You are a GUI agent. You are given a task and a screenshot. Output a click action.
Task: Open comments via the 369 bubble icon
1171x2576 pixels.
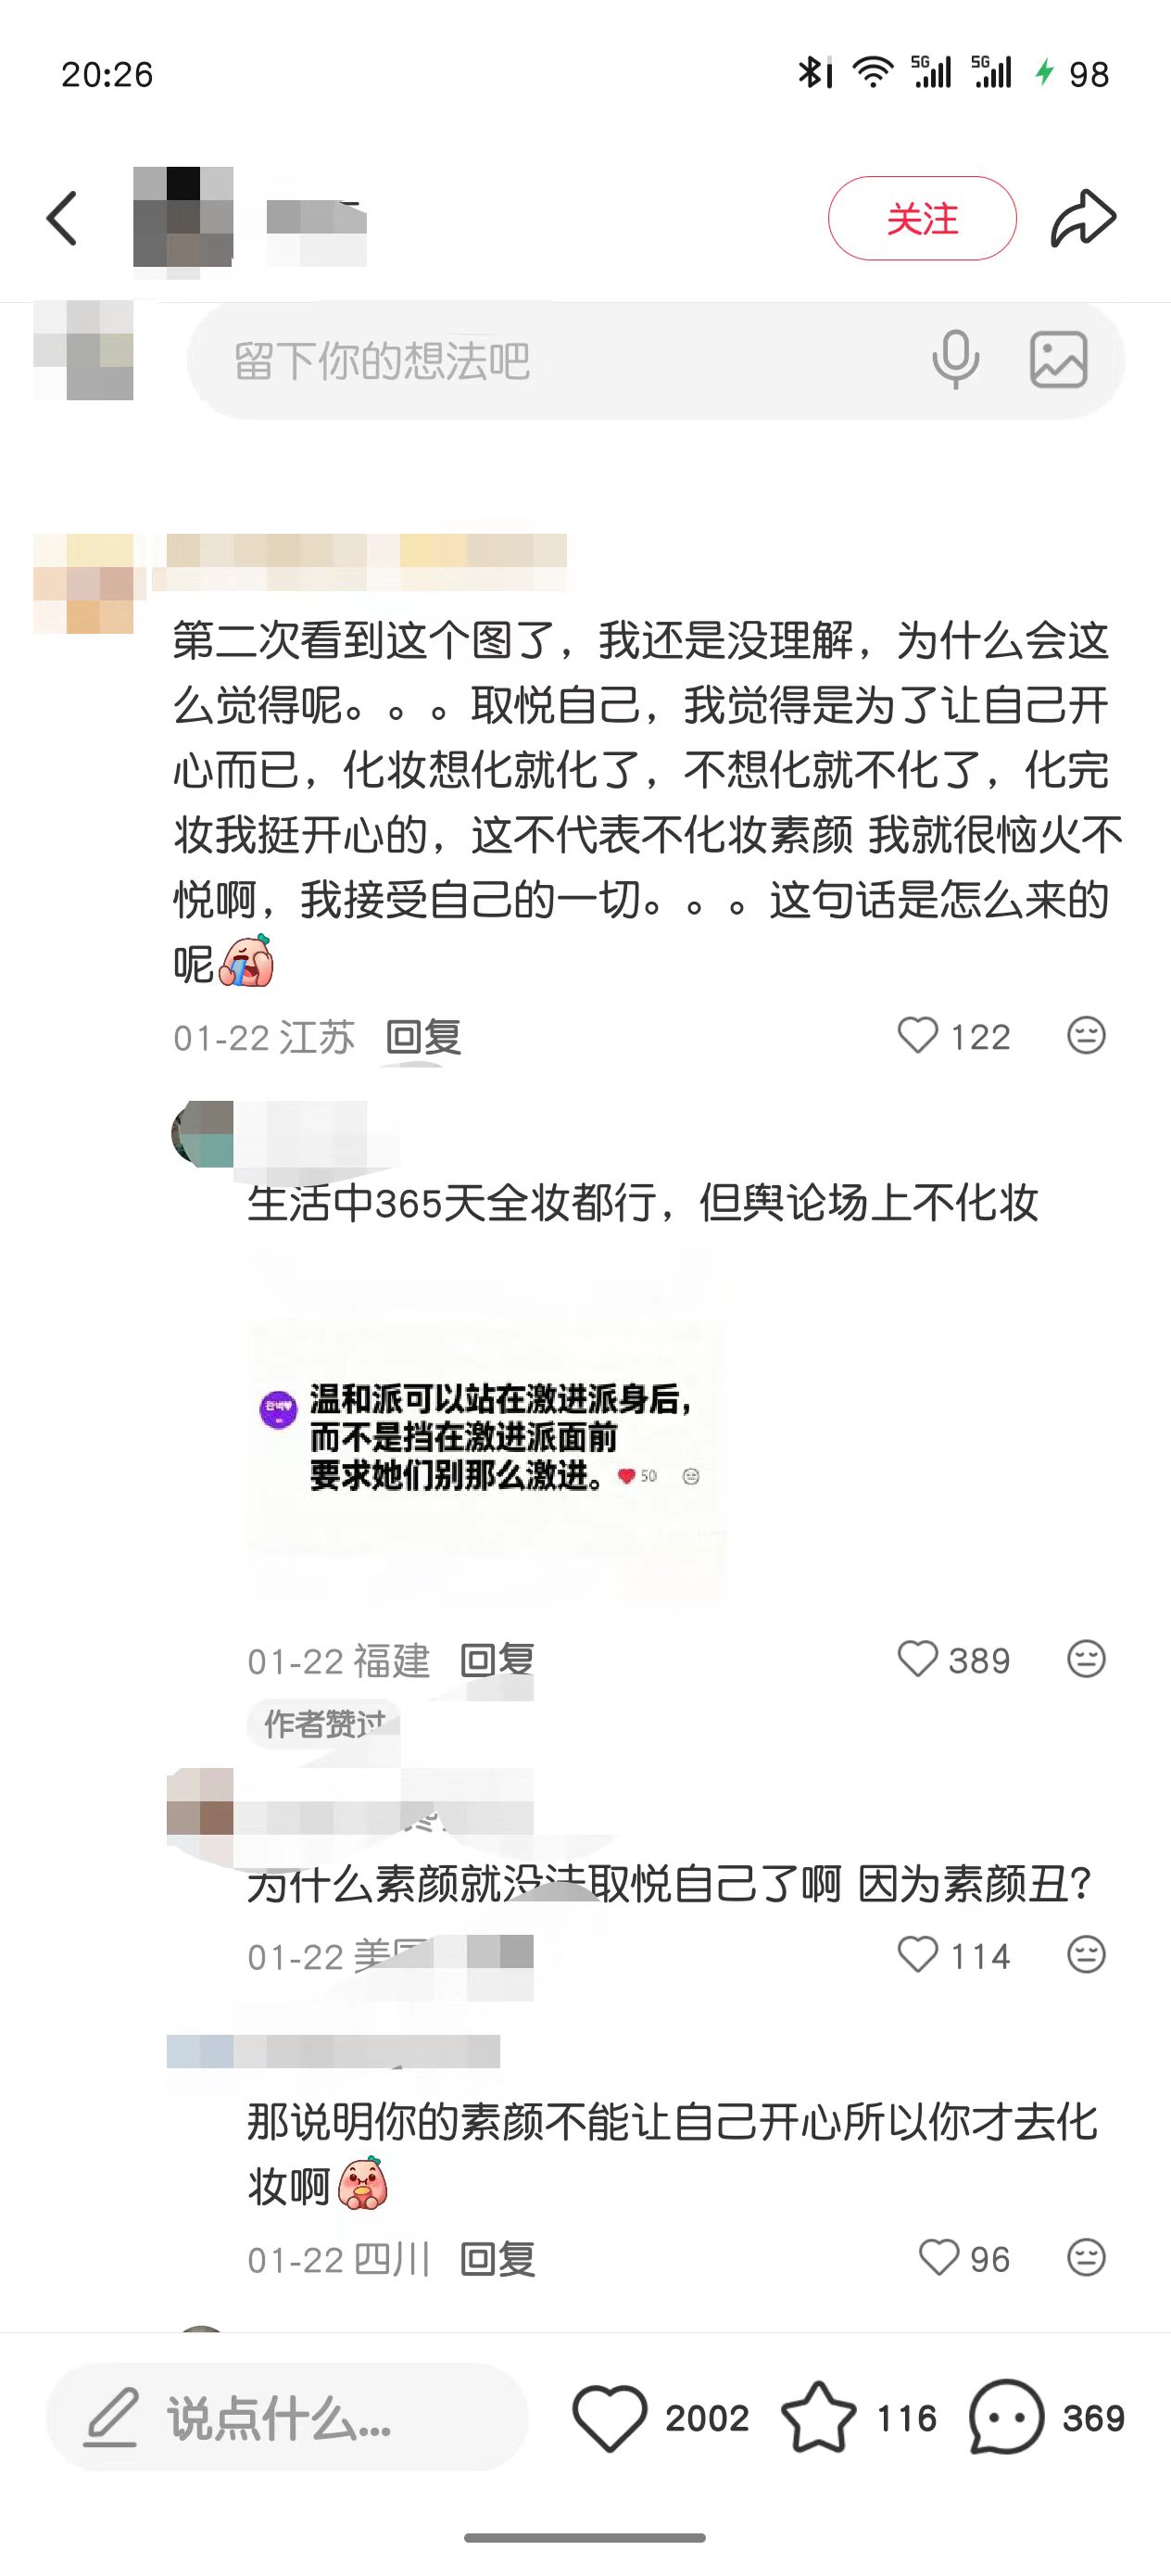[x=1006, y=2418]
